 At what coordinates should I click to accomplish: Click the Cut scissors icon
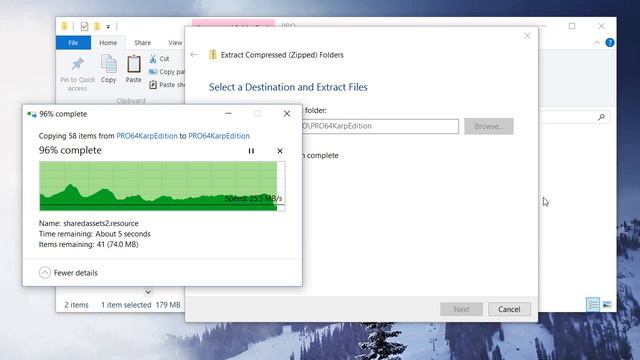coord(153,59)
